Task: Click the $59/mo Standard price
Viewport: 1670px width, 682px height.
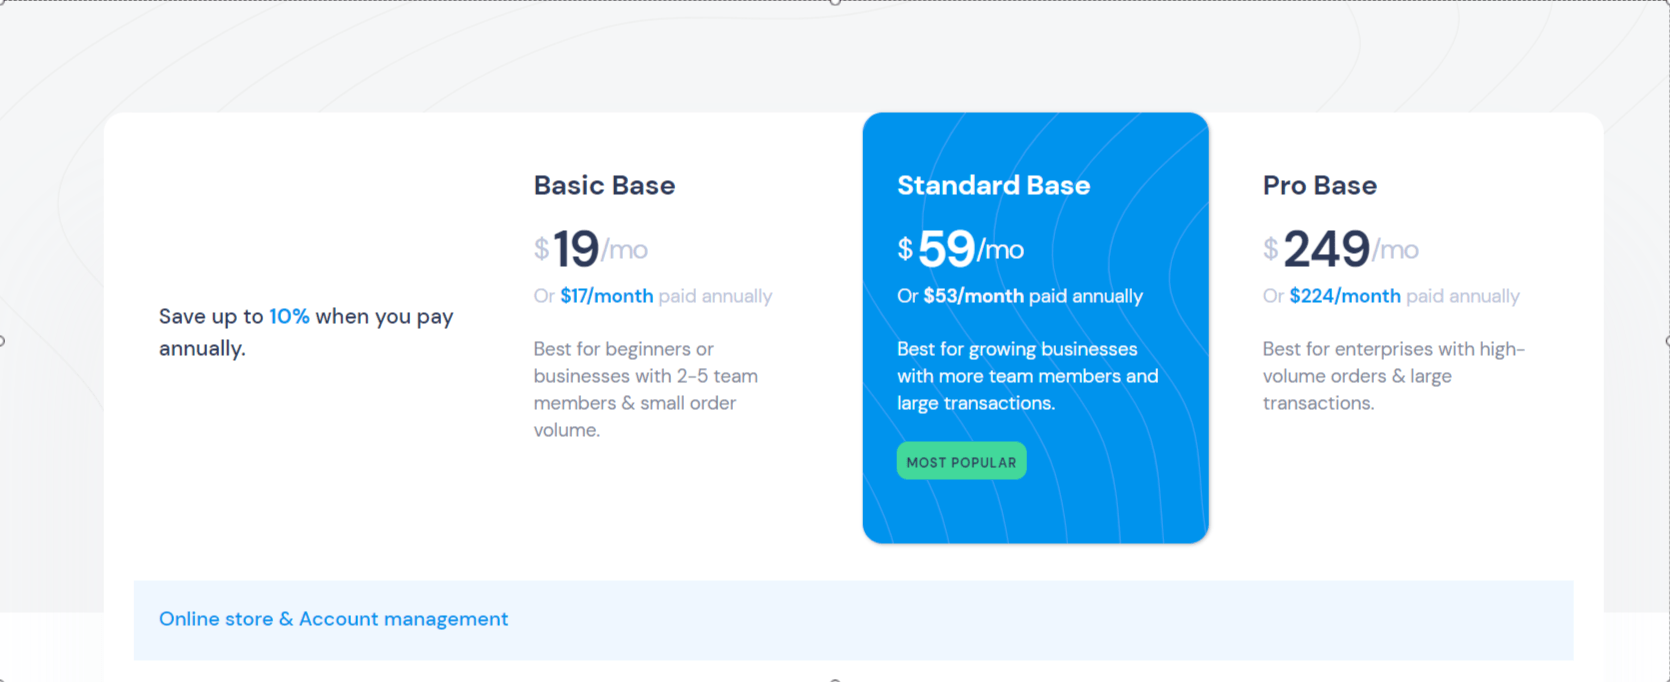Action: [960, 249]
